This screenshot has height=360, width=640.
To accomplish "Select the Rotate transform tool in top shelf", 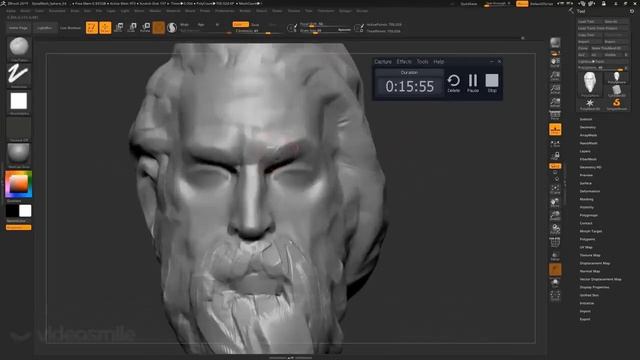I will click(145, 28).
